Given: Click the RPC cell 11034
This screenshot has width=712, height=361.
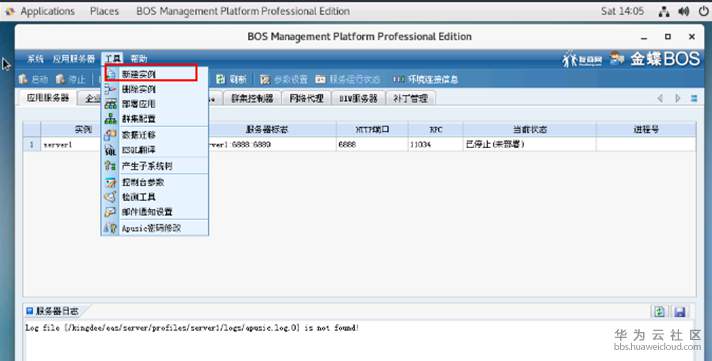Looking at the screenshot, I should (436, 145).
